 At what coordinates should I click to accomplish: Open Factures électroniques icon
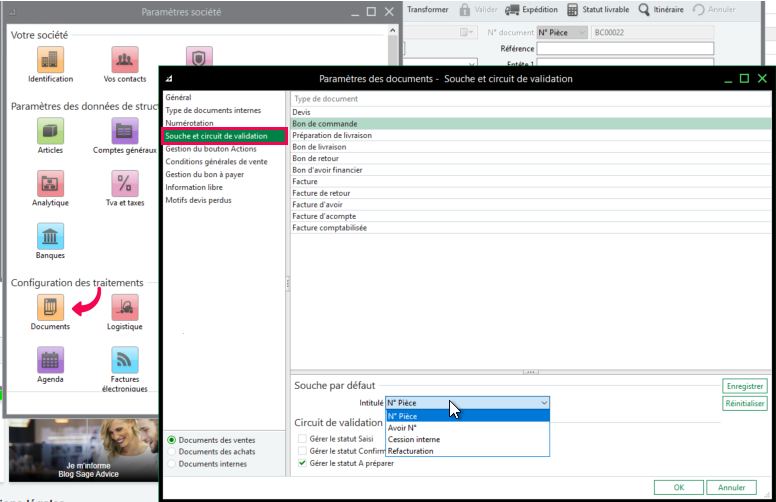(x=124, y=360)
